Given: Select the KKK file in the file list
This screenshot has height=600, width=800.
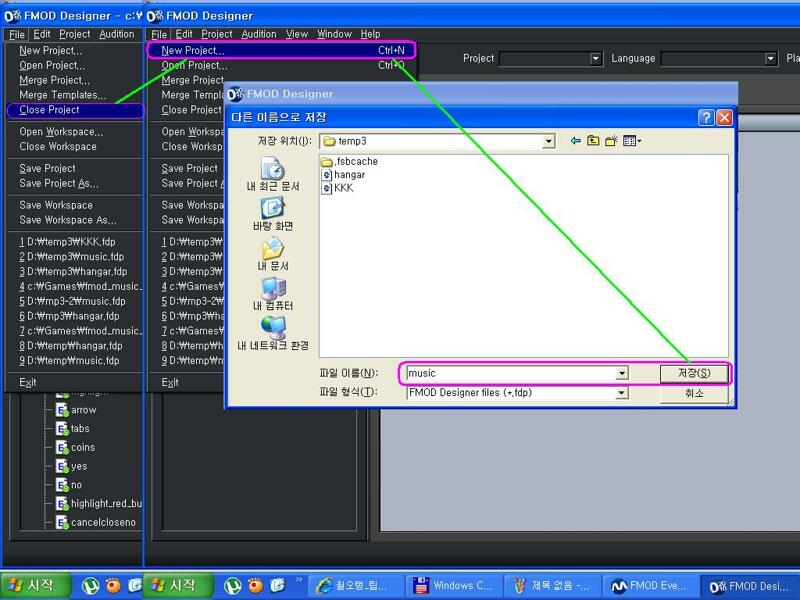Looking at the screenshot, I should click(x=337, y=188).
